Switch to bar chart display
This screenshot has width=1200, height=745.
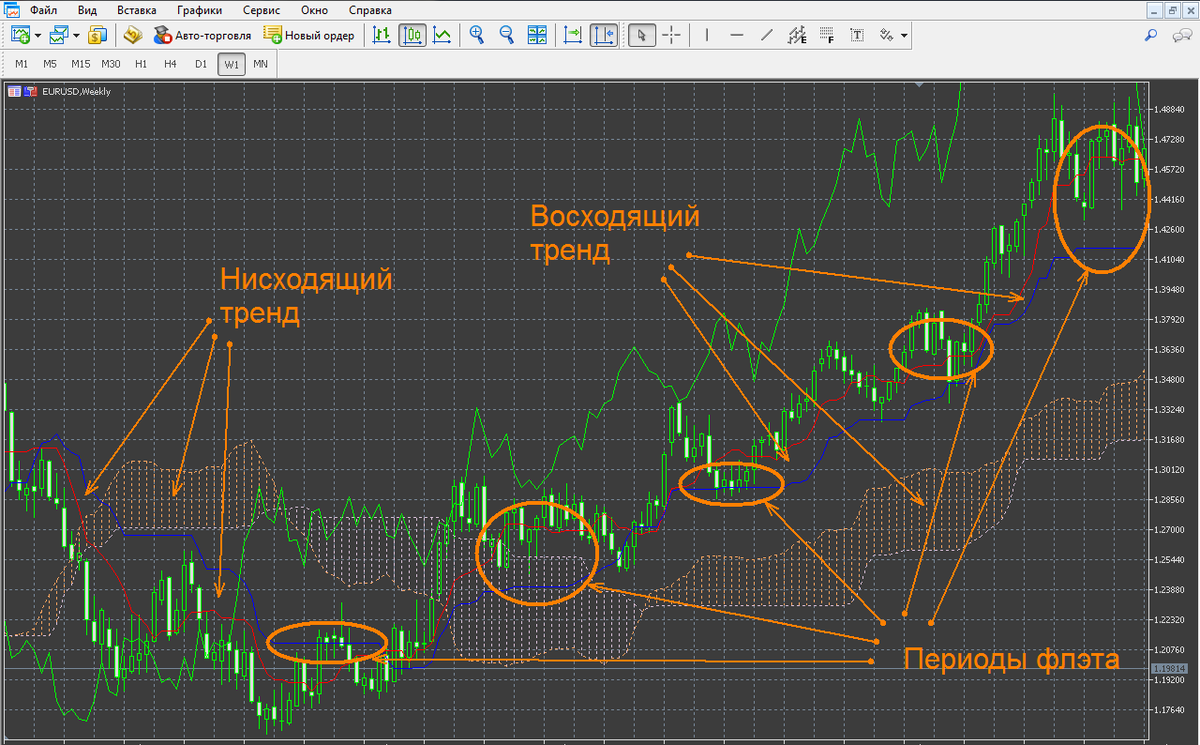[x=382, y=35]
